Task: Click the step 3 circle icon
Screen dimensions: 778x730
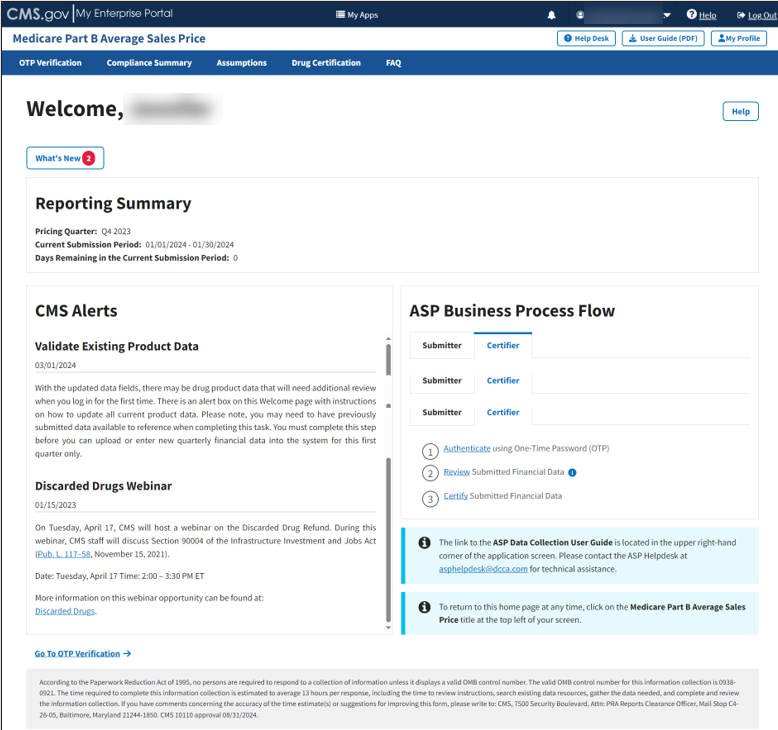Action: coord(430,499)
